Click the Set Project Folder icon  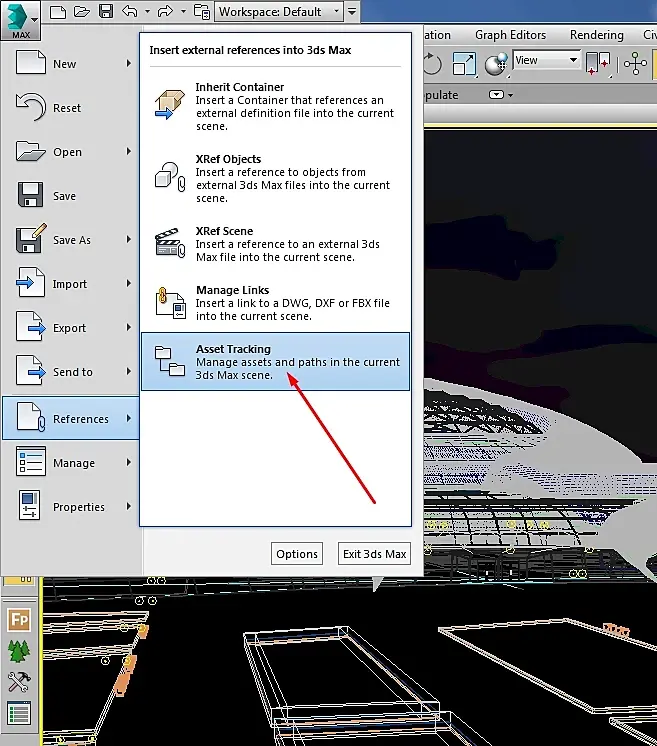(202, 11)
